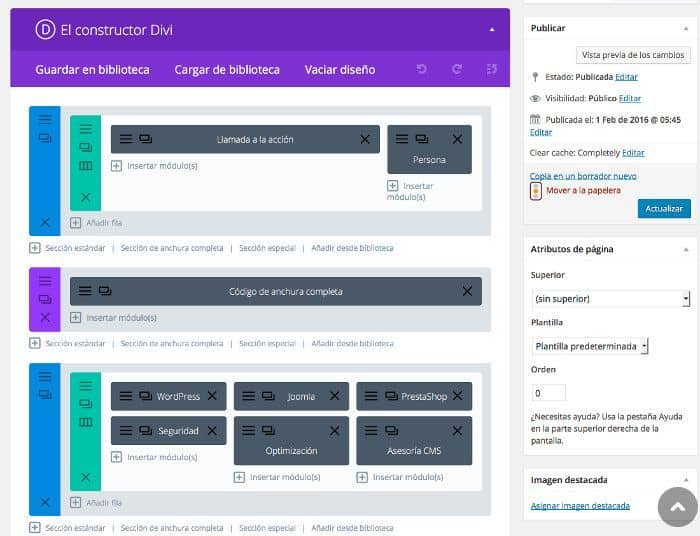The height and width of the screenshot is (536, 700).
Task: Open purple full-width section settings
Action: tap(45, 281)
